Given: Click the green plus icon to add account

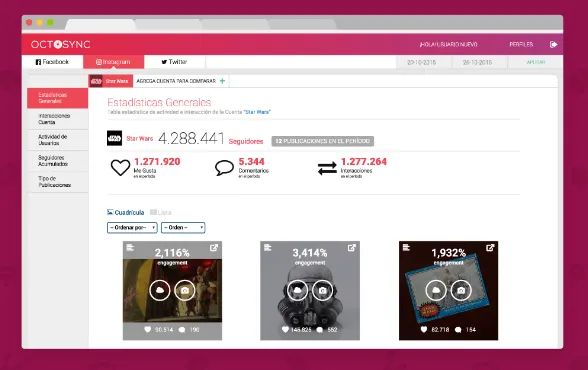Looking at the screenshot, I should (222, 81).
